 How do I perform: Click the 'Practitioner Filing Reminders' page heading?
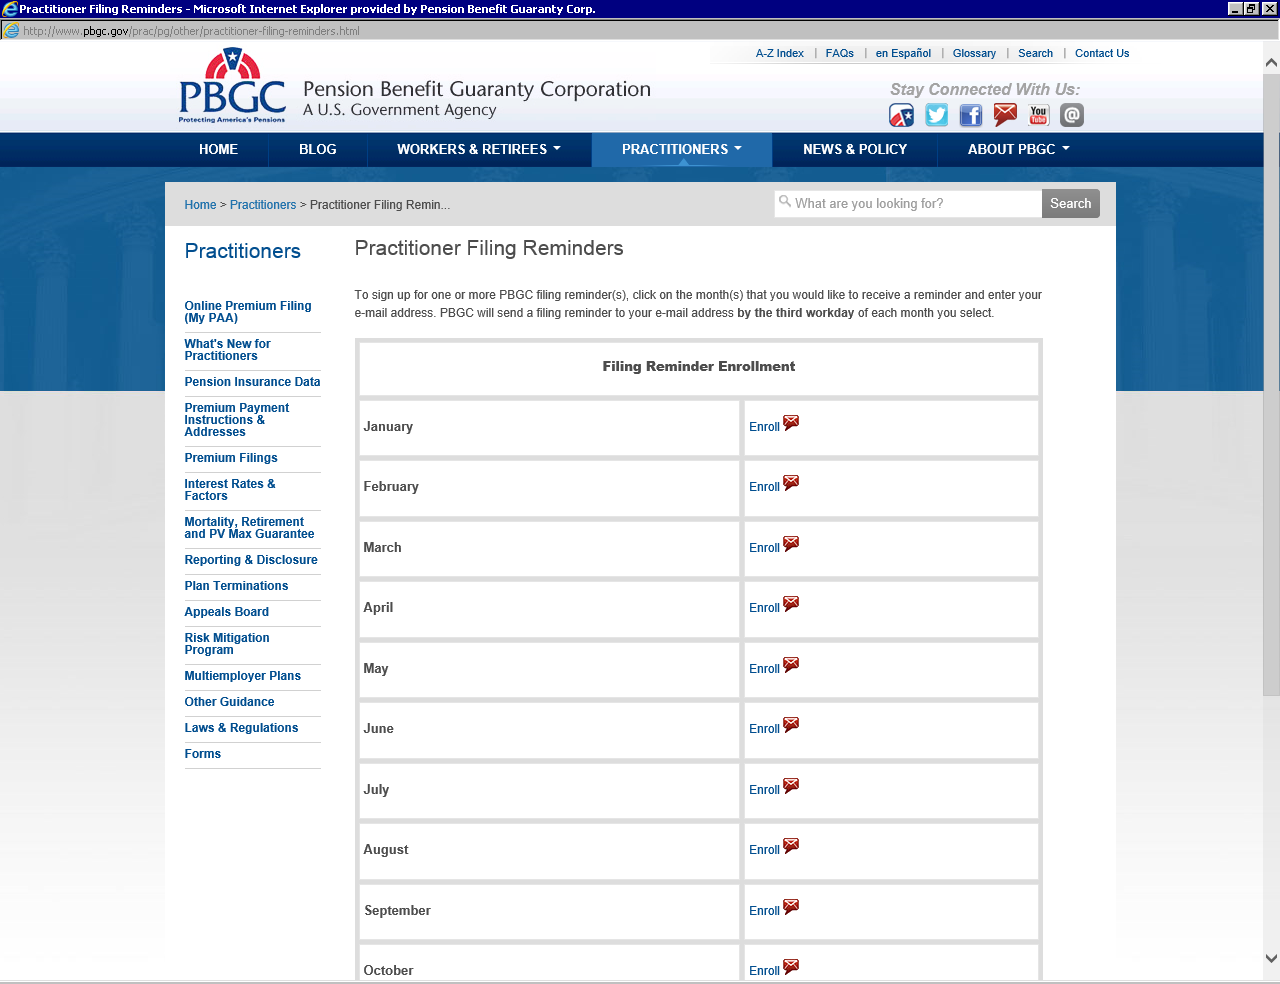[489, 248]
